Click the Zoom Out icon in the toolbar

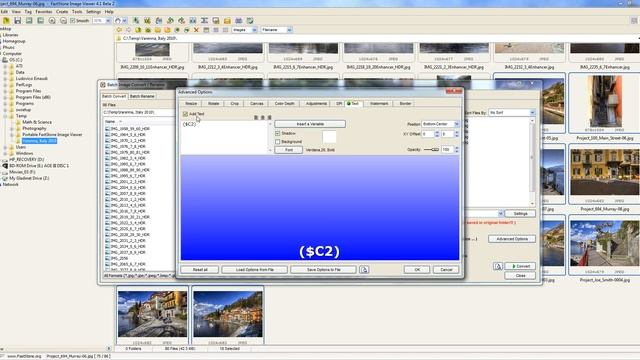coord(63,20)
